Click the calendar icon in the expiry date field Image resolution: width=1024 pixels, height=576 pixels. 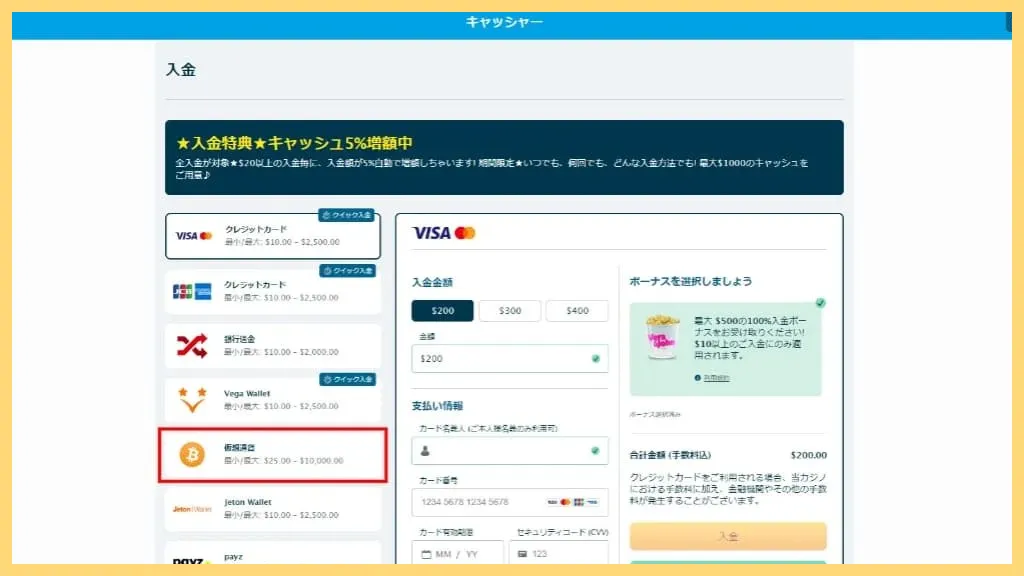pos(428,551)
